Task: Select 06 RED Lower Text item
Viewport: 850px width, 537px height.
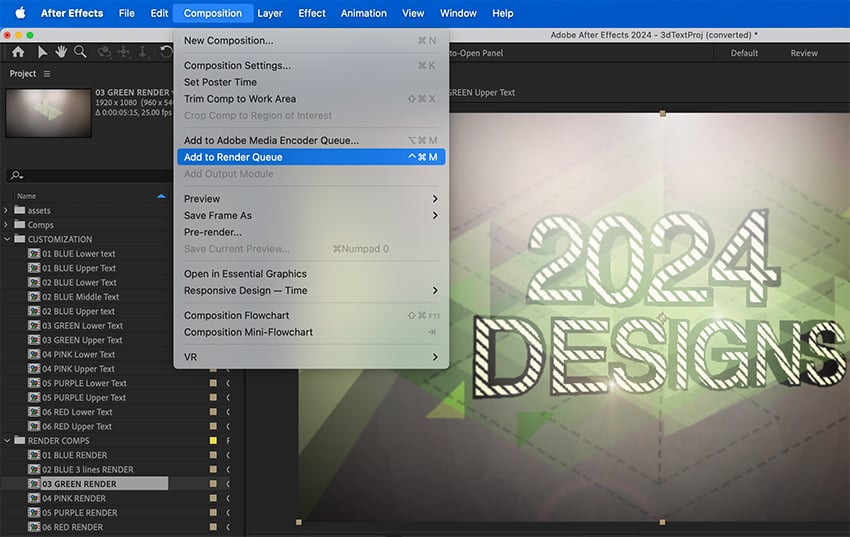Action: pos(78,412)
